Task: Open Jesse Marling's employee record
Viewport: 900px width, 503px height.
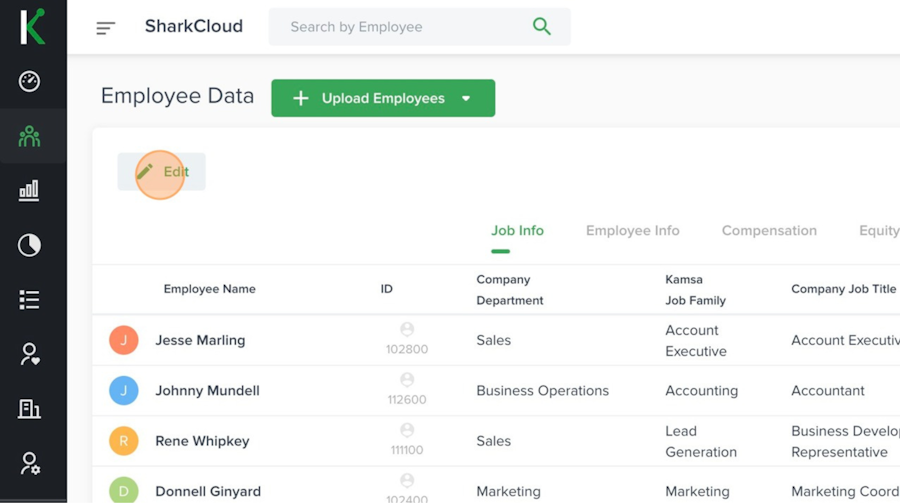Action: click(200, 340)
